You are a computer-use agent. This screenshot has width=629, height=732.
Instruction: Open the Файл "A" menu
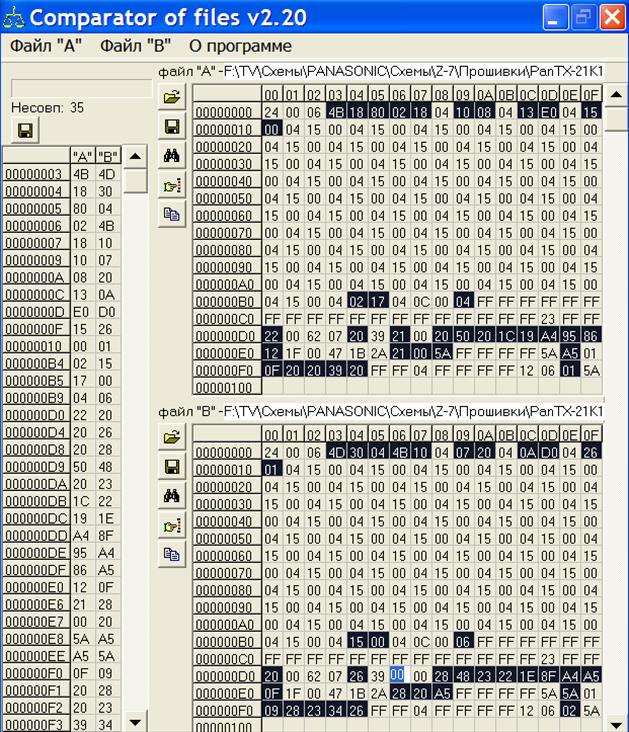46,46
